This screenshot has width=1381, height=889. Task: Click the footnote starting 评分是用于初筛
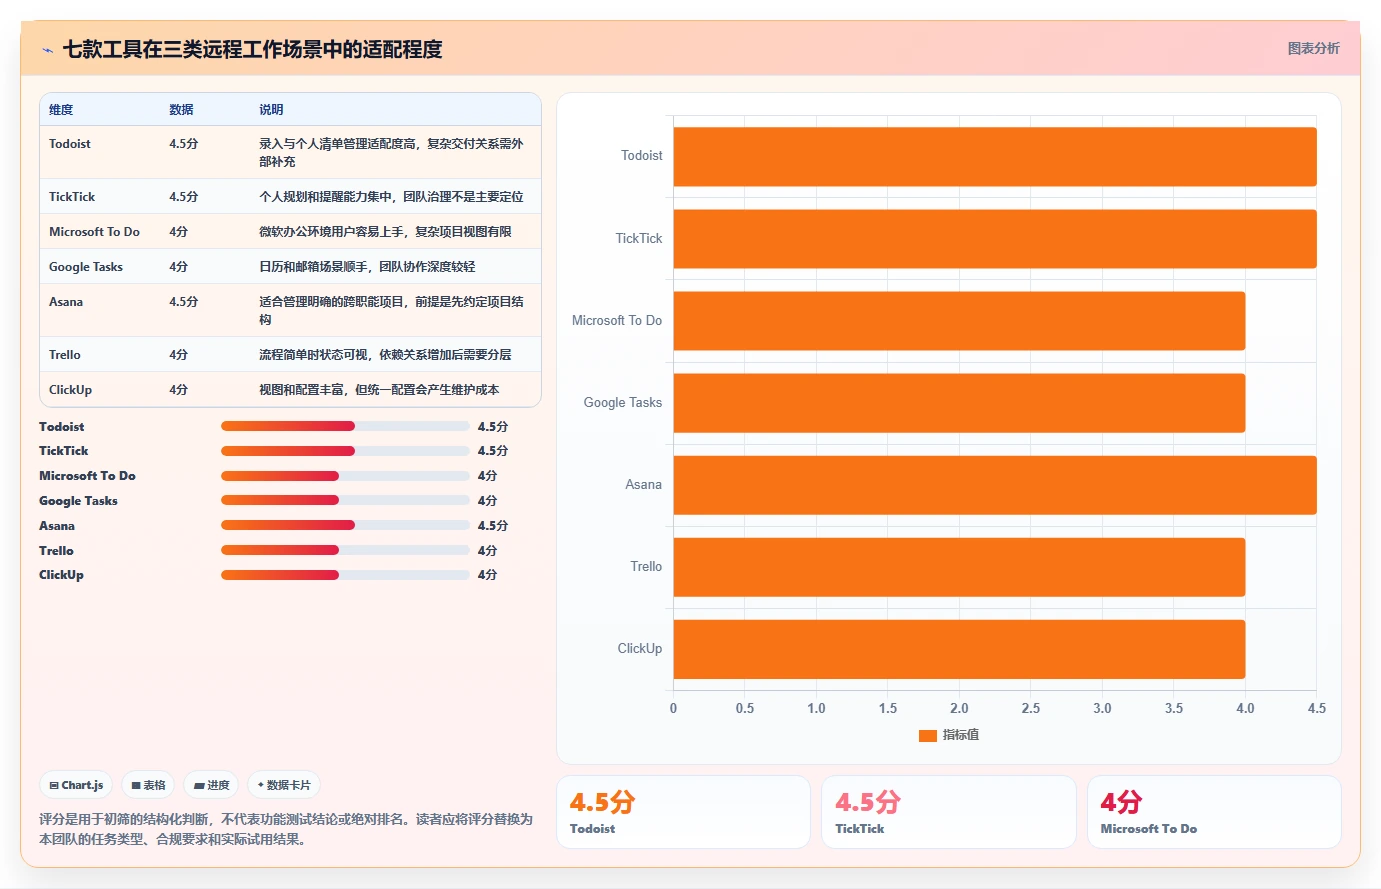286,829
